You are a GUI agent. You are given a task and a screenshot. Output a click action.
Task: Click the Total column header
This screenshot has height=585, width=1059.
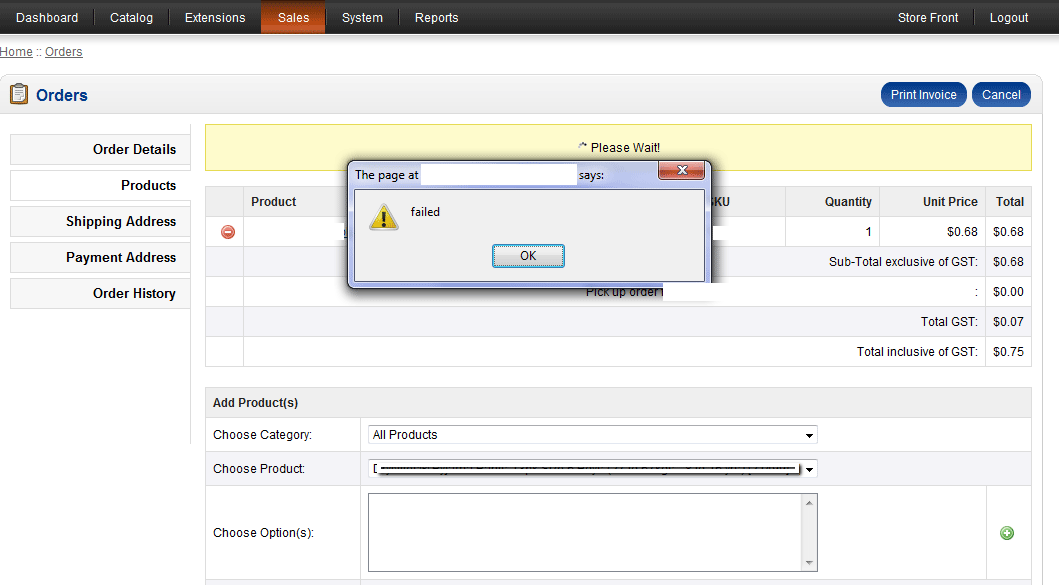1010,201
